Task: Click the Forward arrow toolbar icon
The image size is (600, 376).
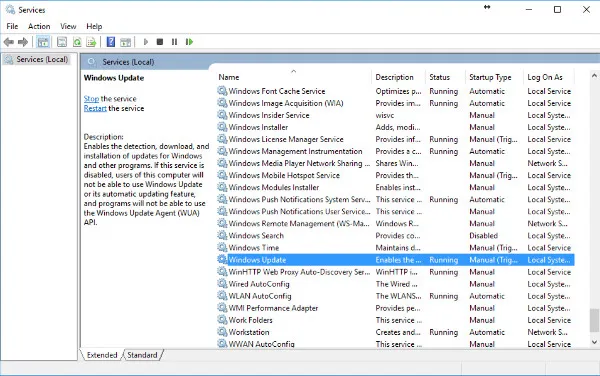Action: 23,42
